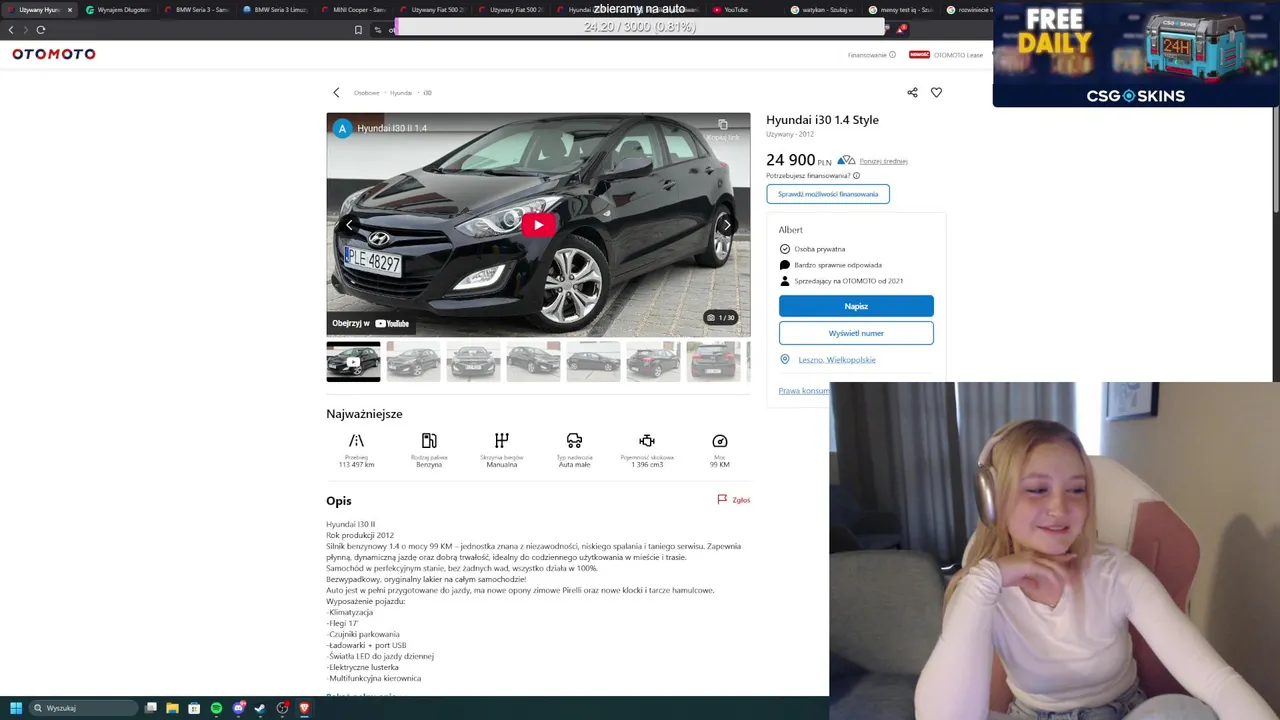Open Steam from taskbar
The width and height of the screenshot is (1280, 720).
tap(260, 708)
